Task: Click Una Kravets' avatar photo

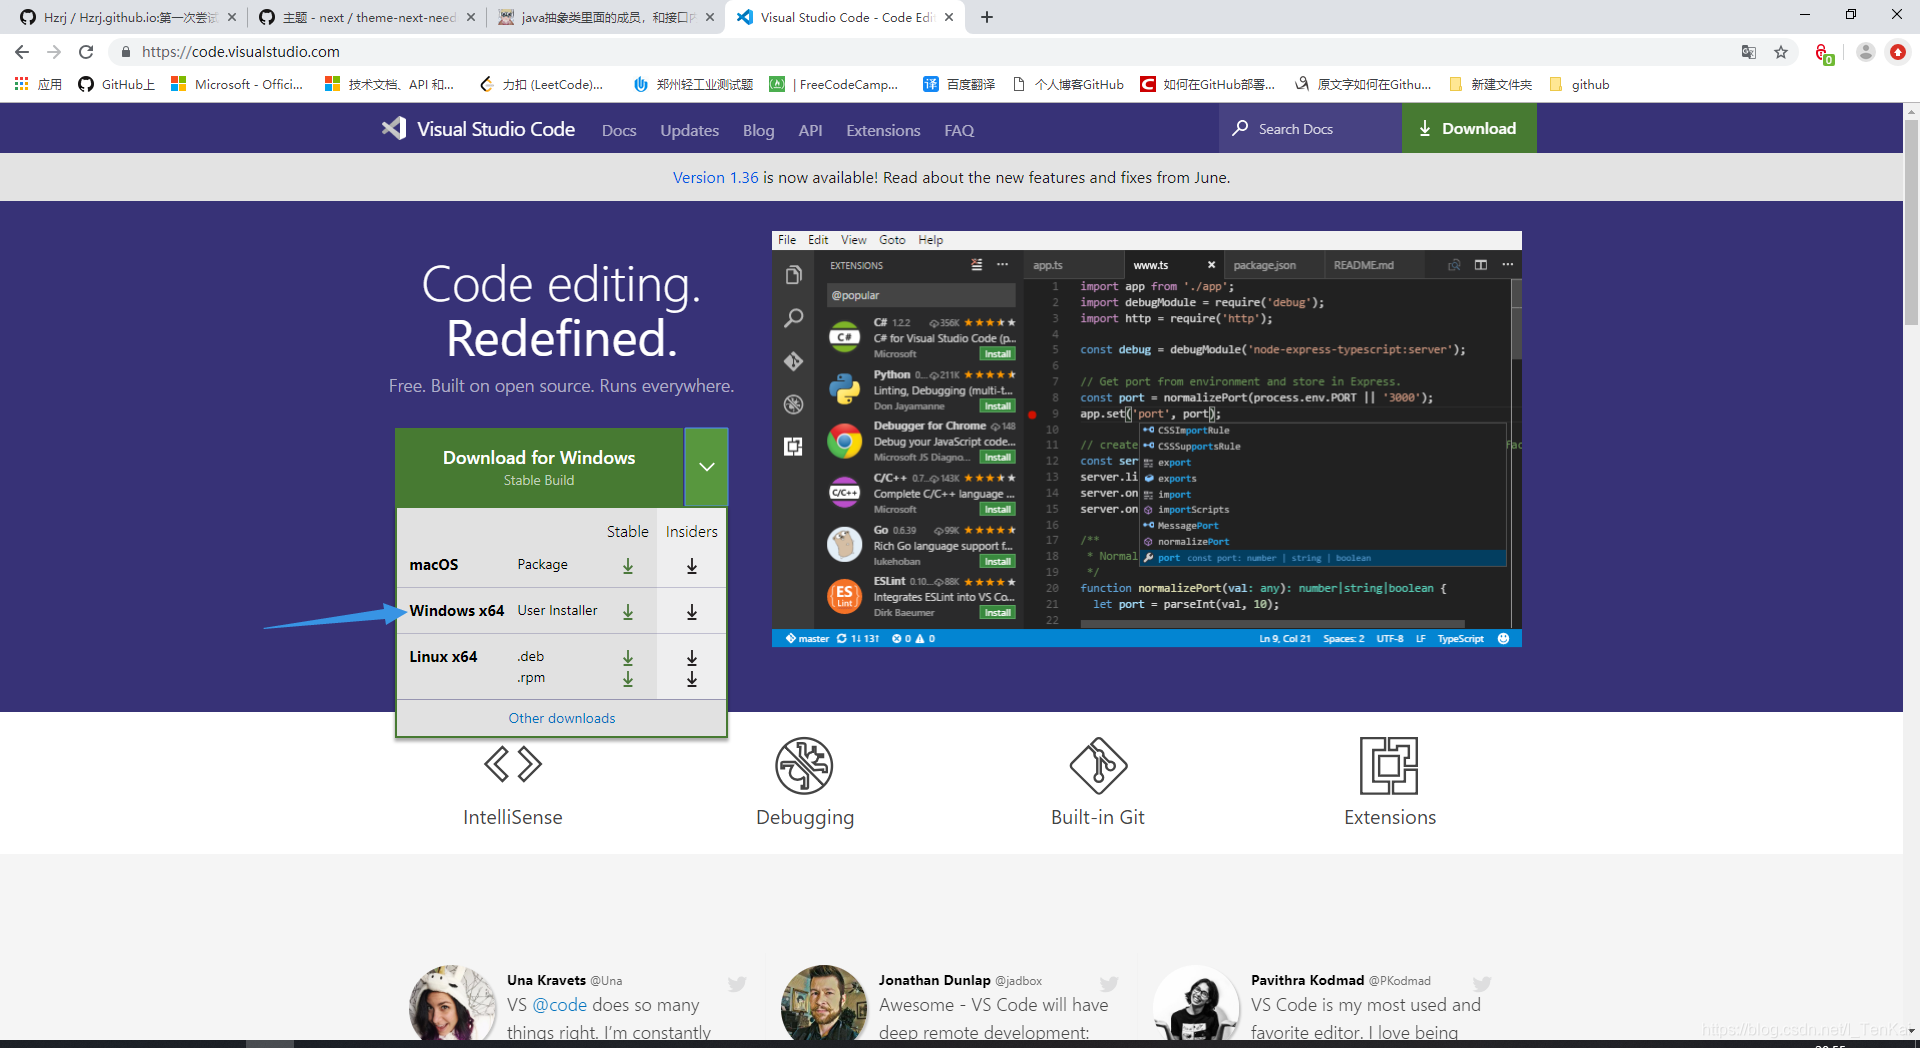Action: click(452, 1005)
